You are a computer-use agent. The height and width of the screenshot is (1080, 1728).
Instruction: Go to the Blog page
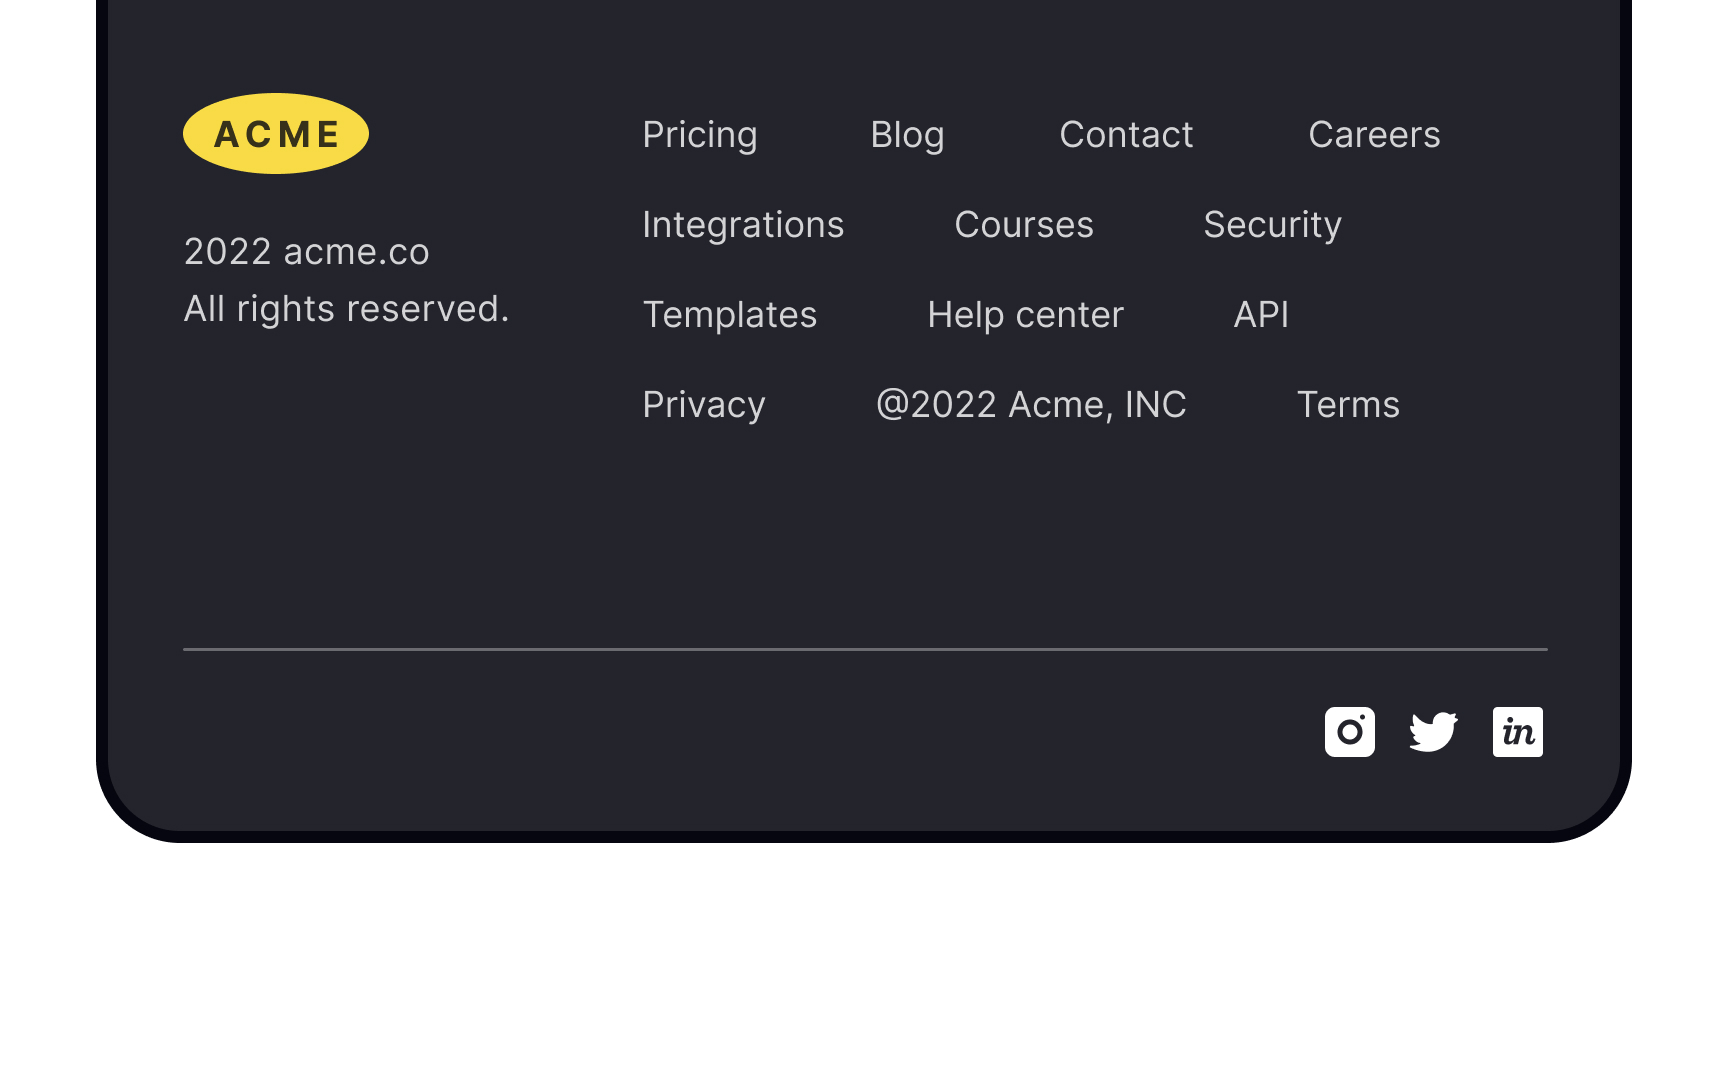[x=907, y=135]
